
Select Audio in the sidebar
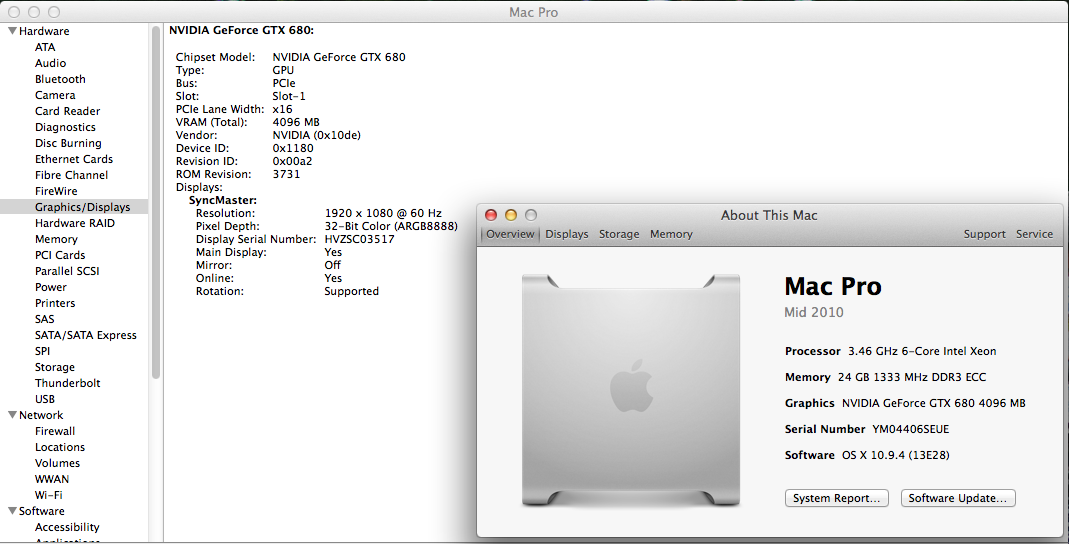tap(50, 63)
